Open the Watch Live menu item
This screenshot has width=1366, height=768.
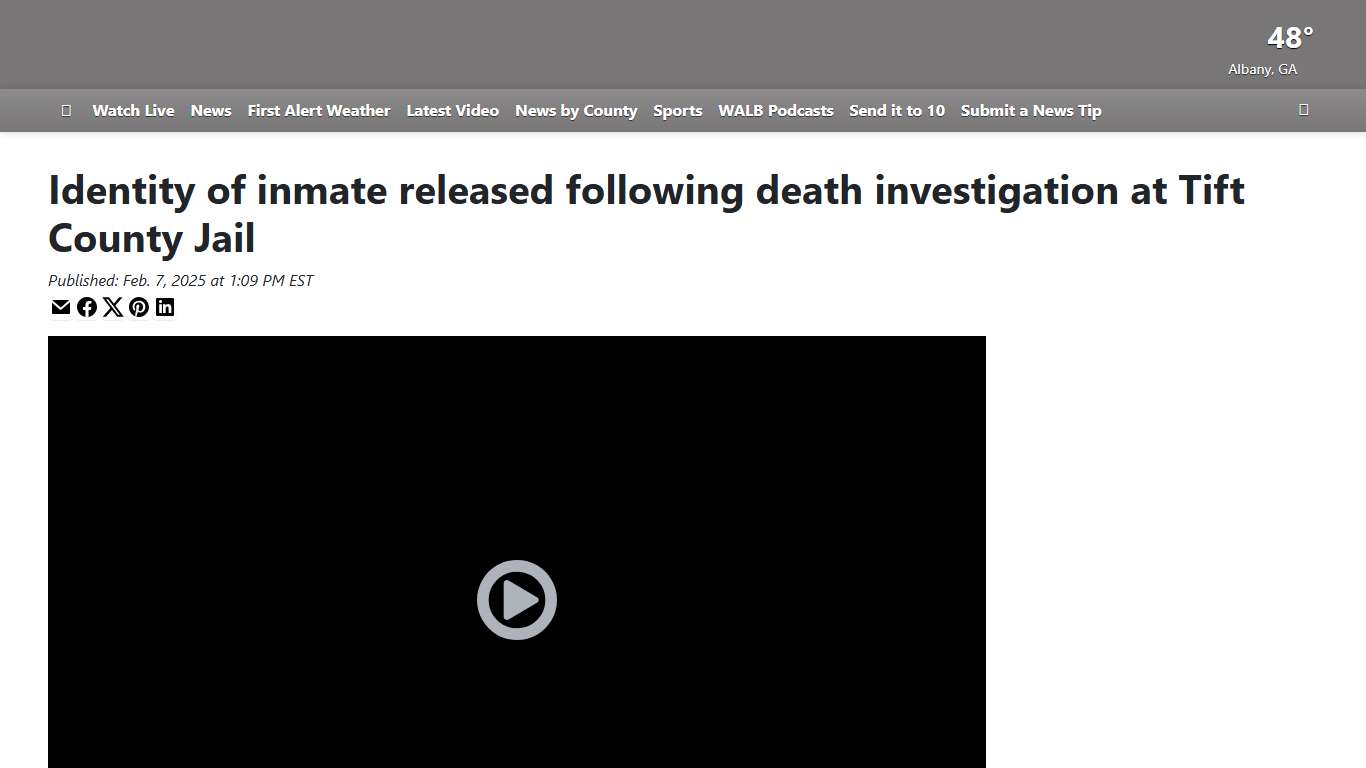click(133, 111)
